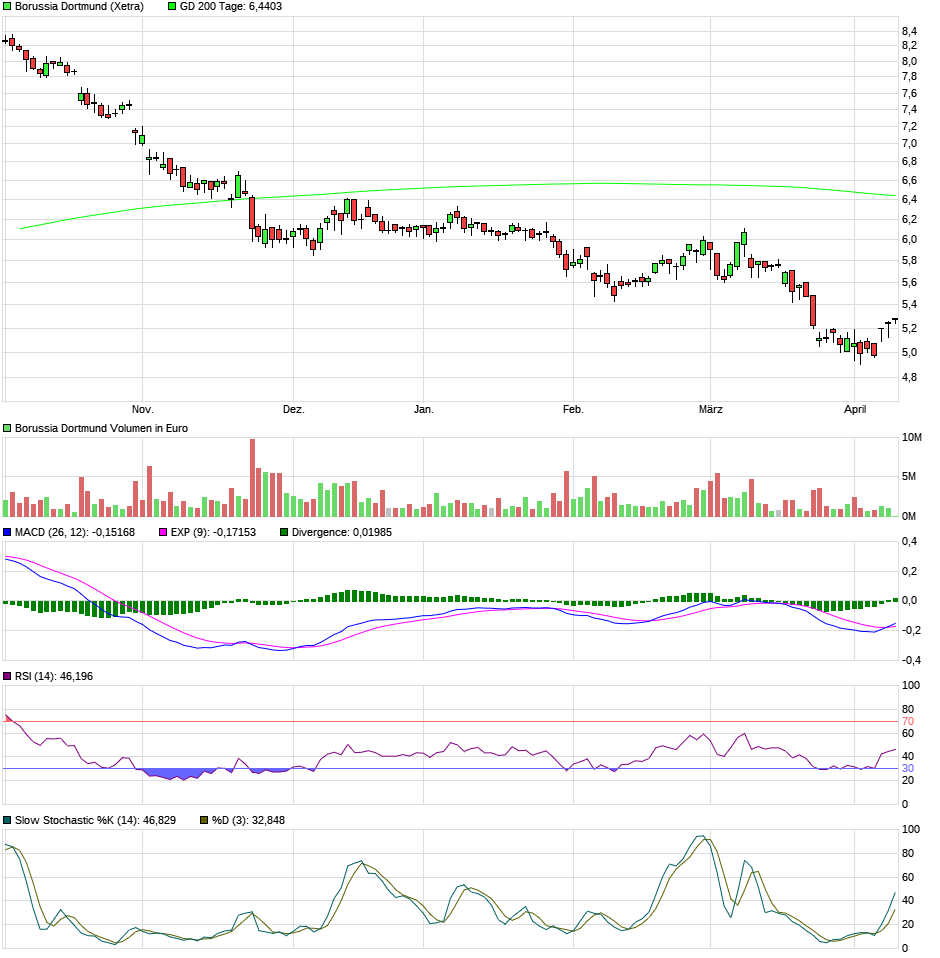Image resolution: width=940 pixels, height=958 pixels.
Task: Click the 10M value on the volume axis
Action: [x=911, y=437]
